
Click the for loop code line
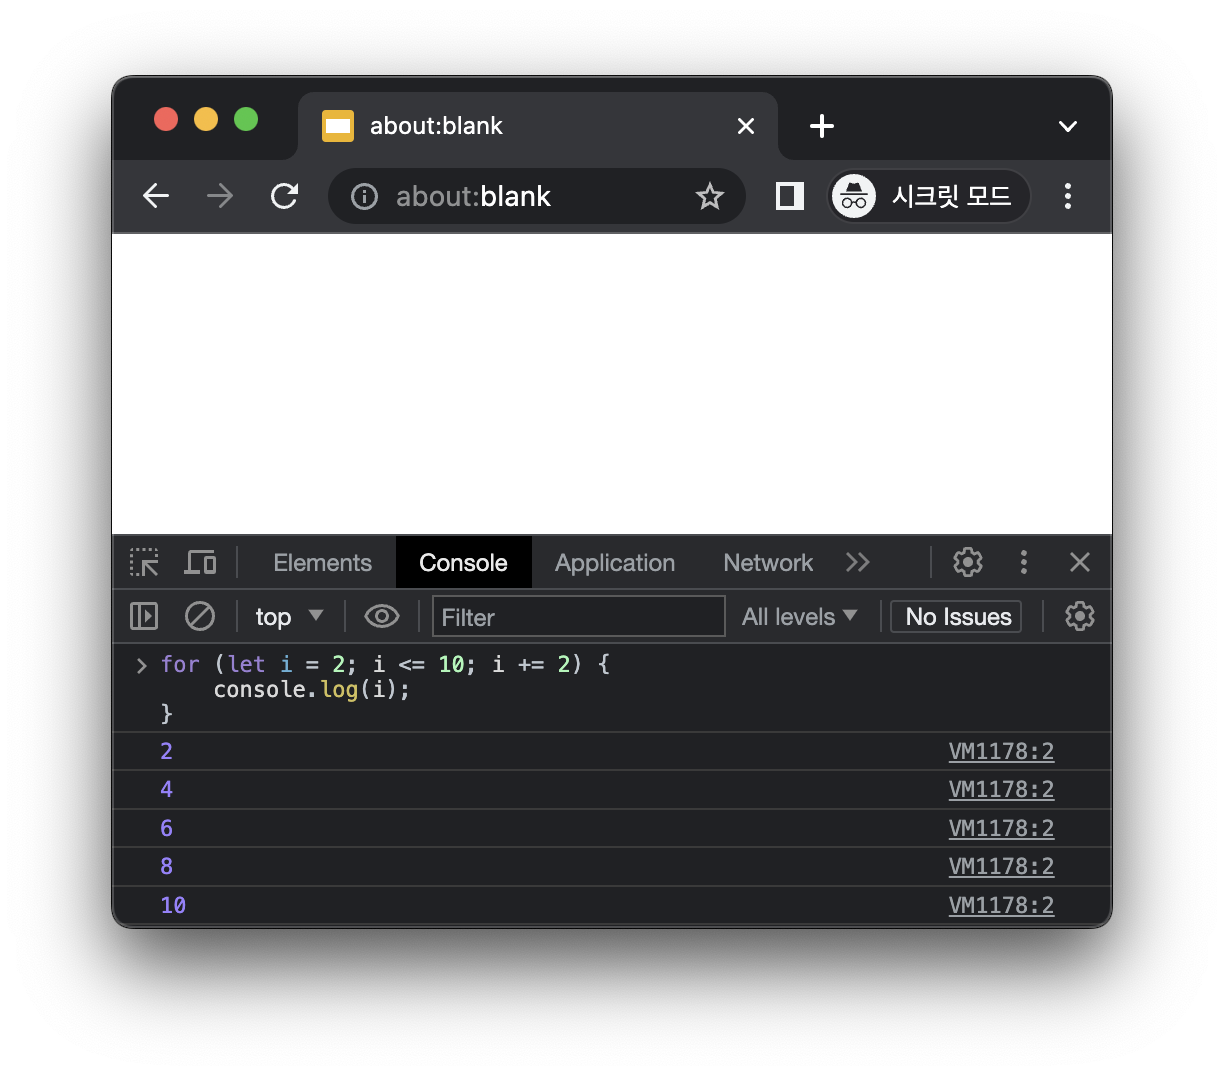(385, 664)
